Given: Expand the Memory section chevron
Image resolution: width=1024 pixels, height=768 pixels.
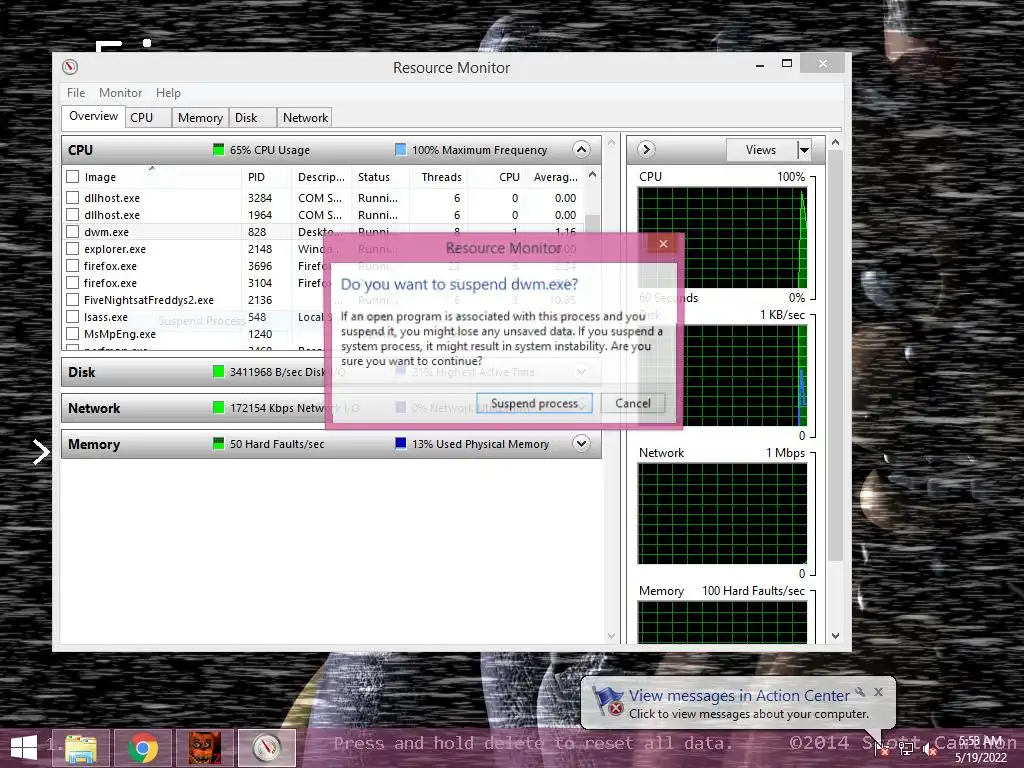Looking at the screenshot, I should 581,443.
